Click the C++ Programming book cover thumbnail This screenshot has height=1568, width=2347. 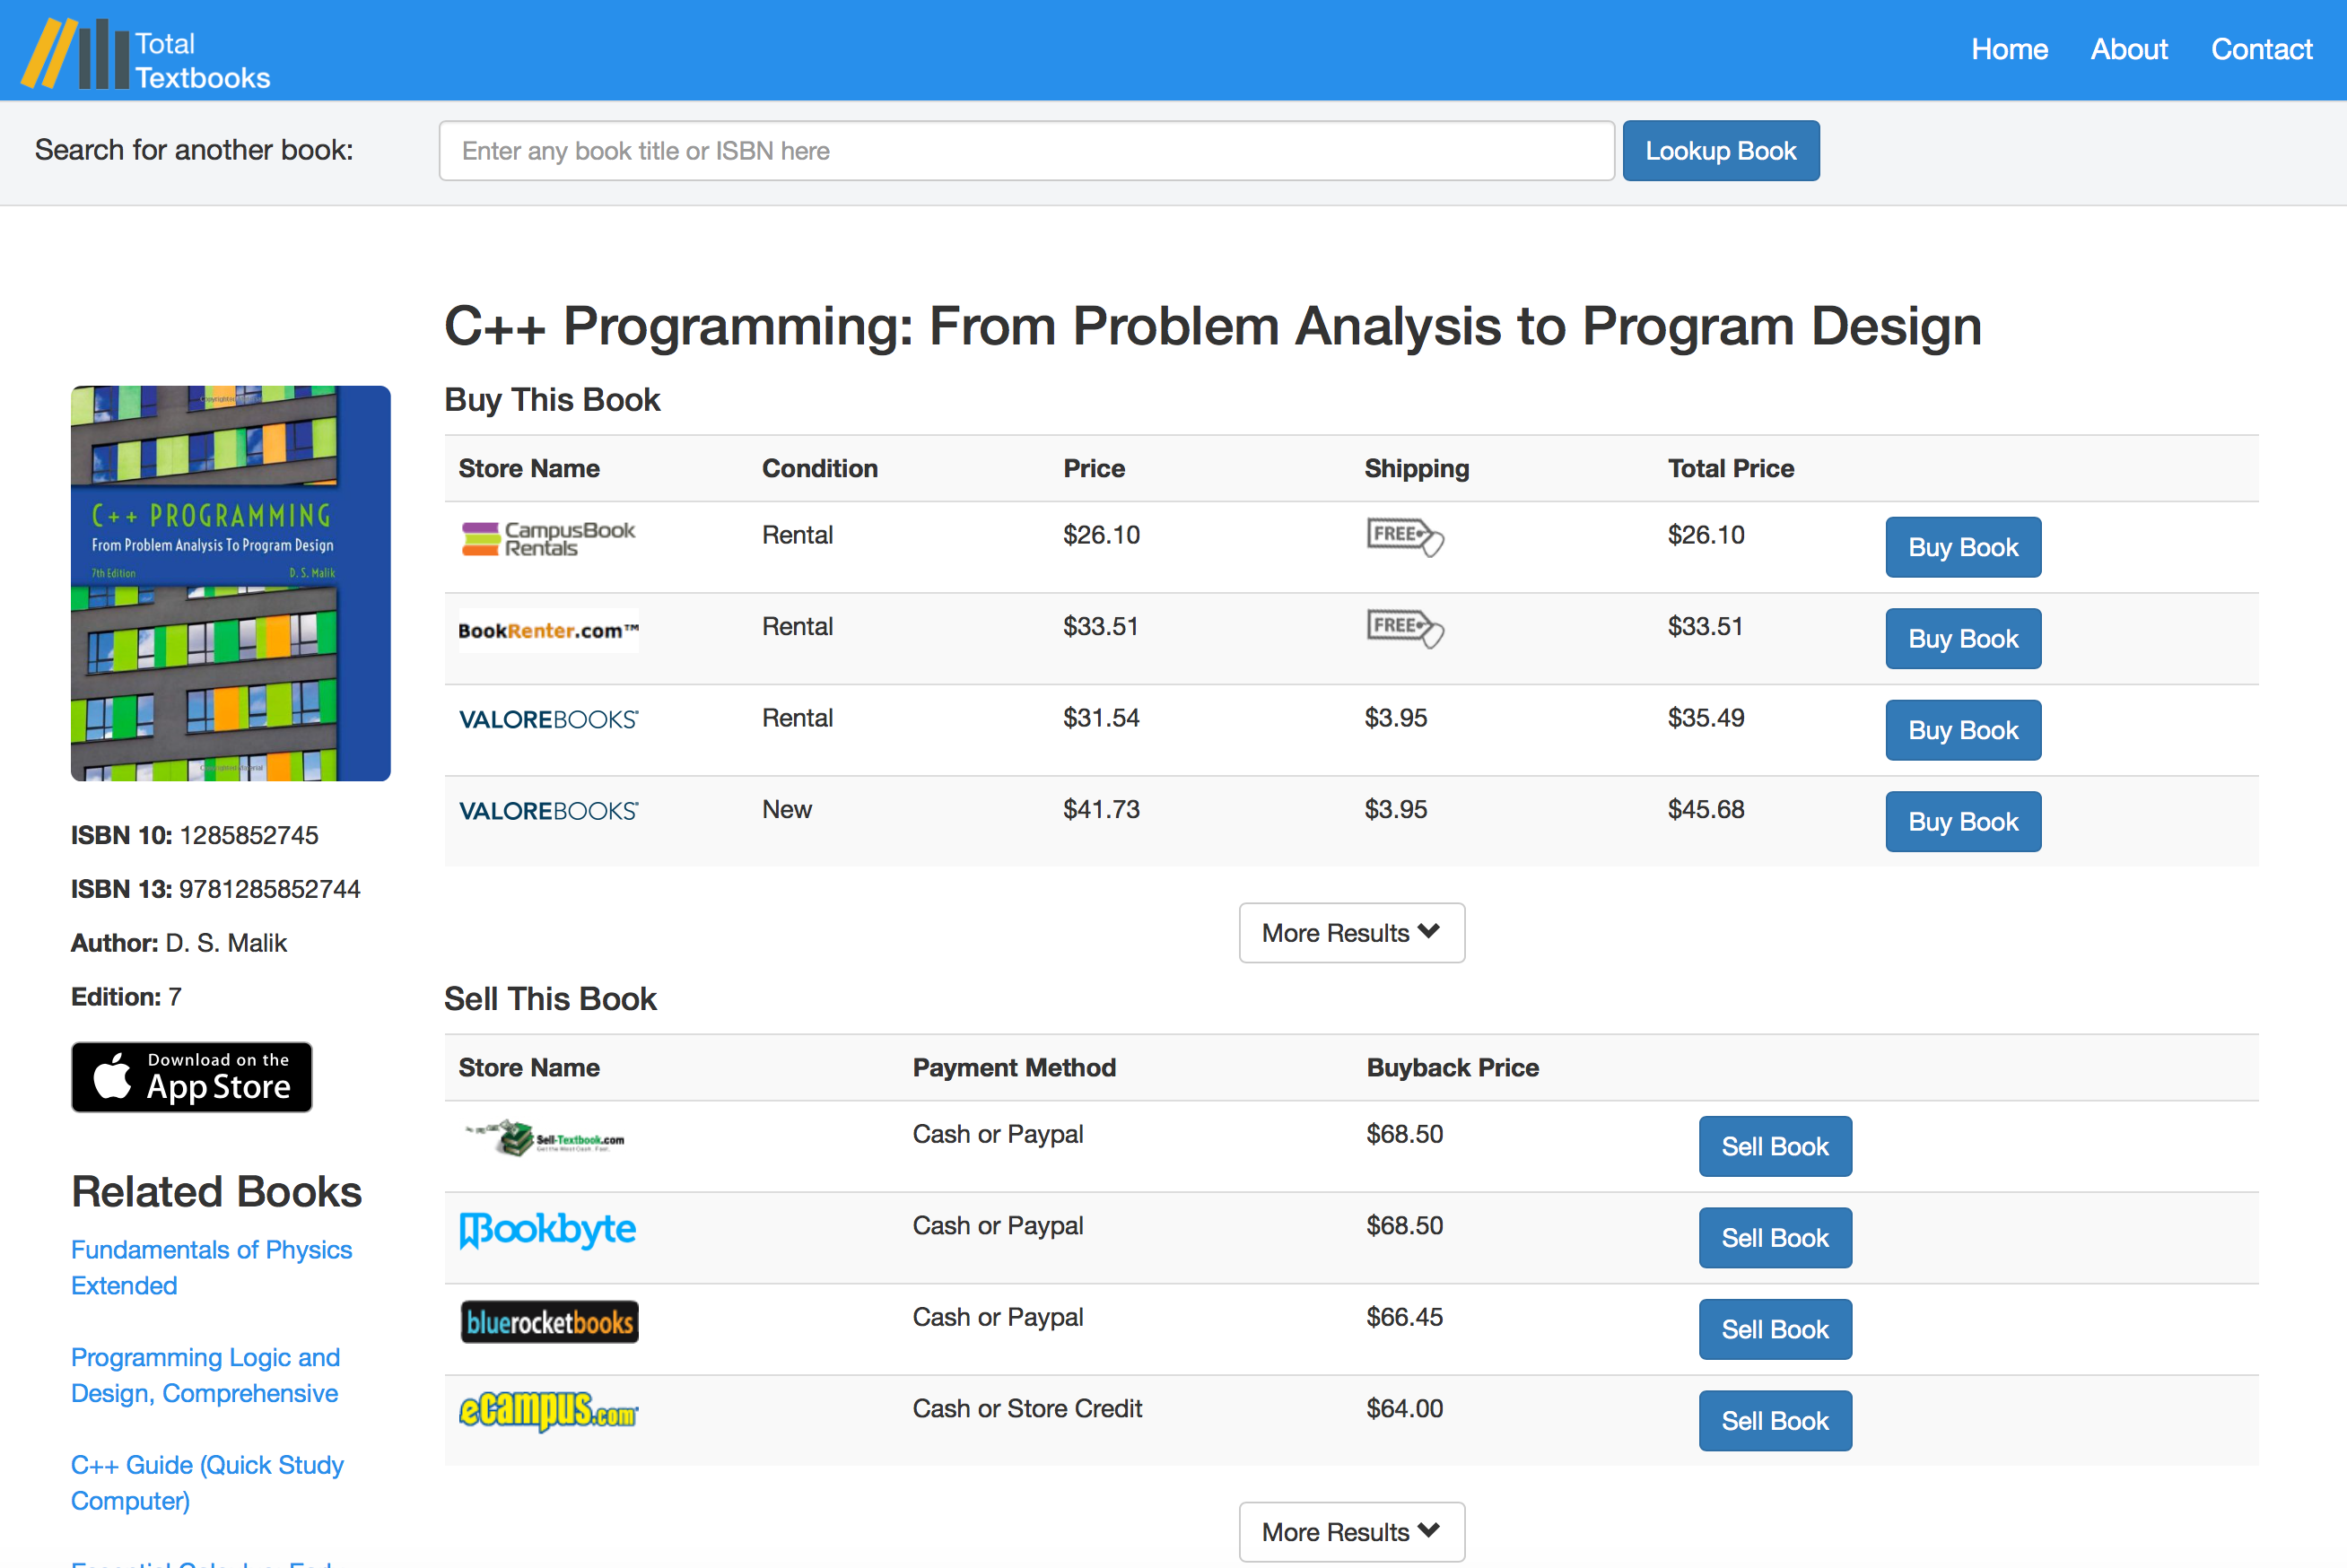click(x=231, y=583)
